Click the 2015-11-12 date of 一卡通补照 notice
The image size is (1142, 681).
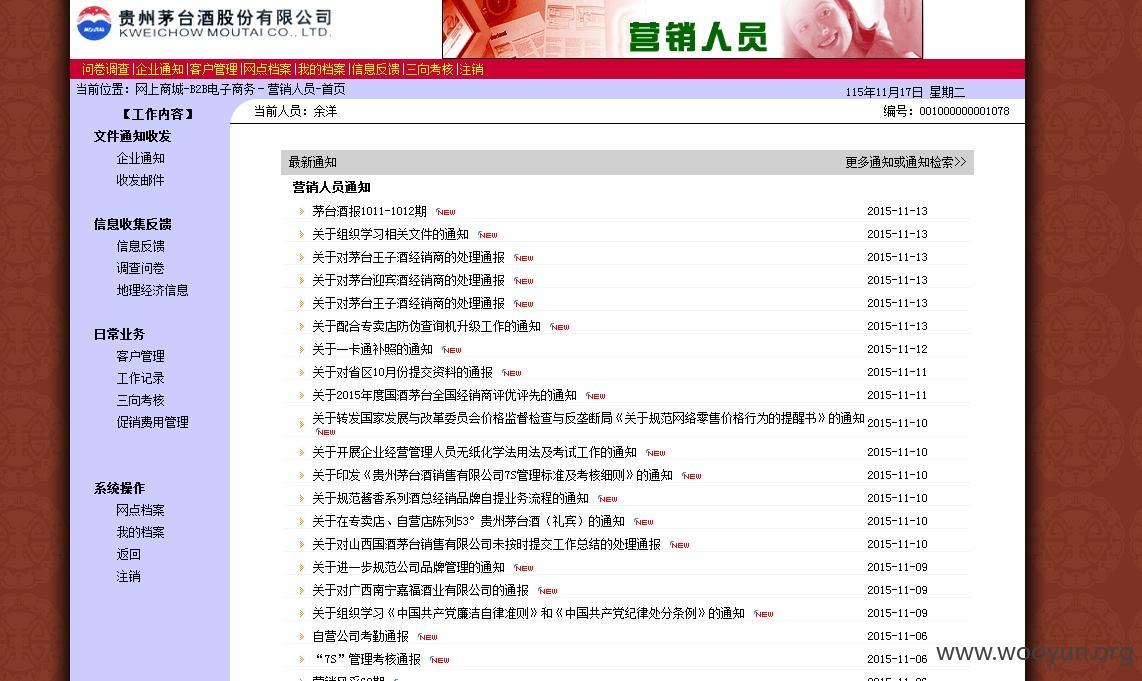coord(897,350)
